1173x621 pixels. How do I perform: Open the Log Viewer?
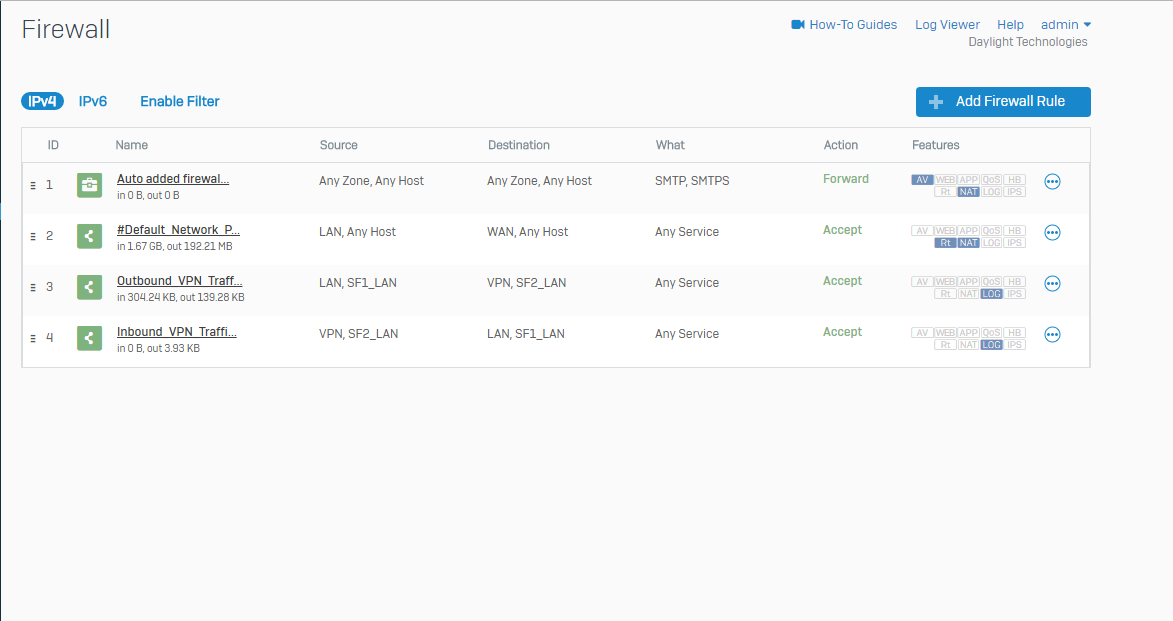pyautogui.click(x=947, y=25)
